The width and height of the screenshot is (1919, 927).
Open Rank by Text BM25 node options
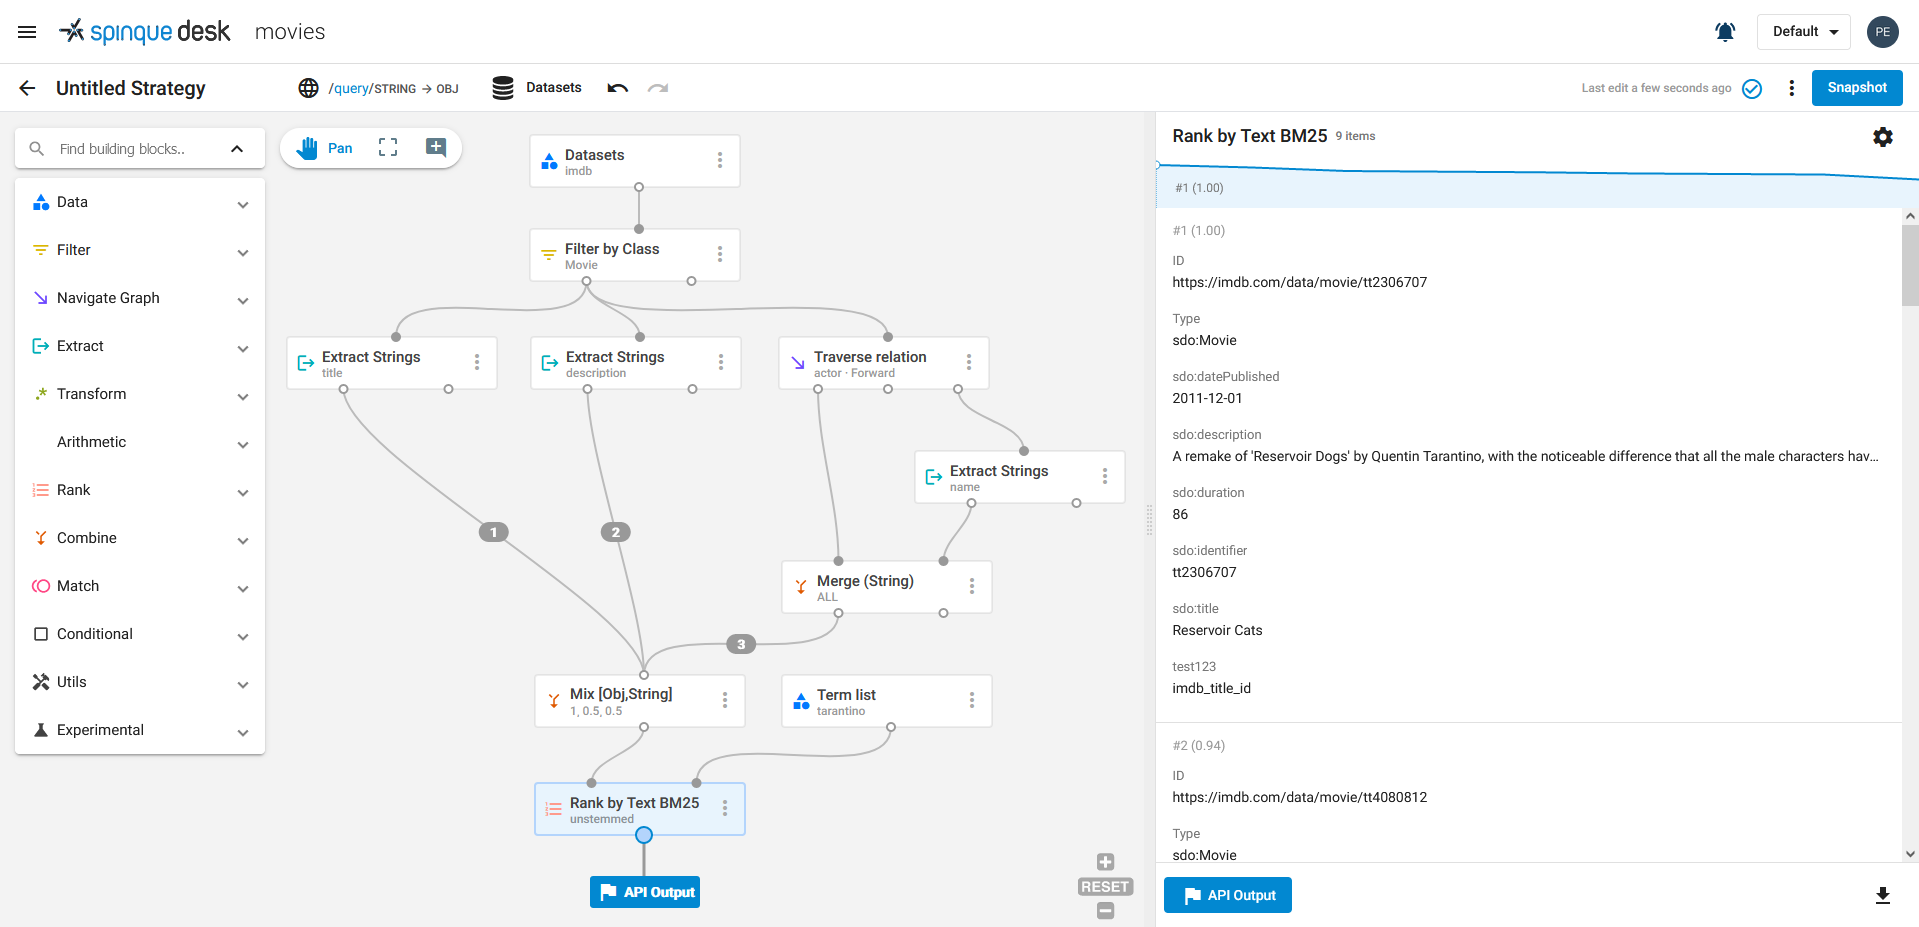725,808
